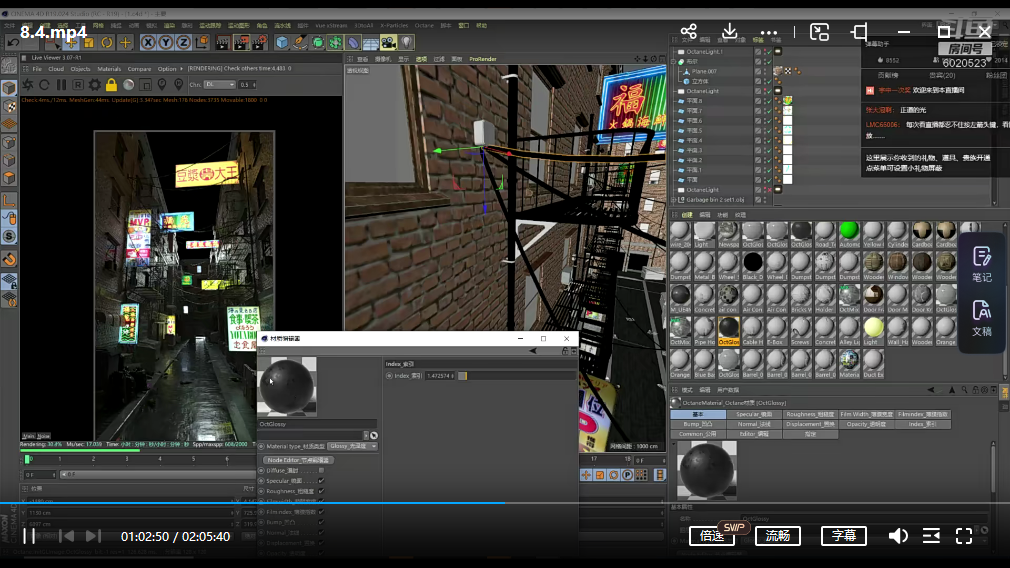Click the Render View clapperboard icon
The width and height of the screenshot is (1010, 568).
click(x=222, y=43)
